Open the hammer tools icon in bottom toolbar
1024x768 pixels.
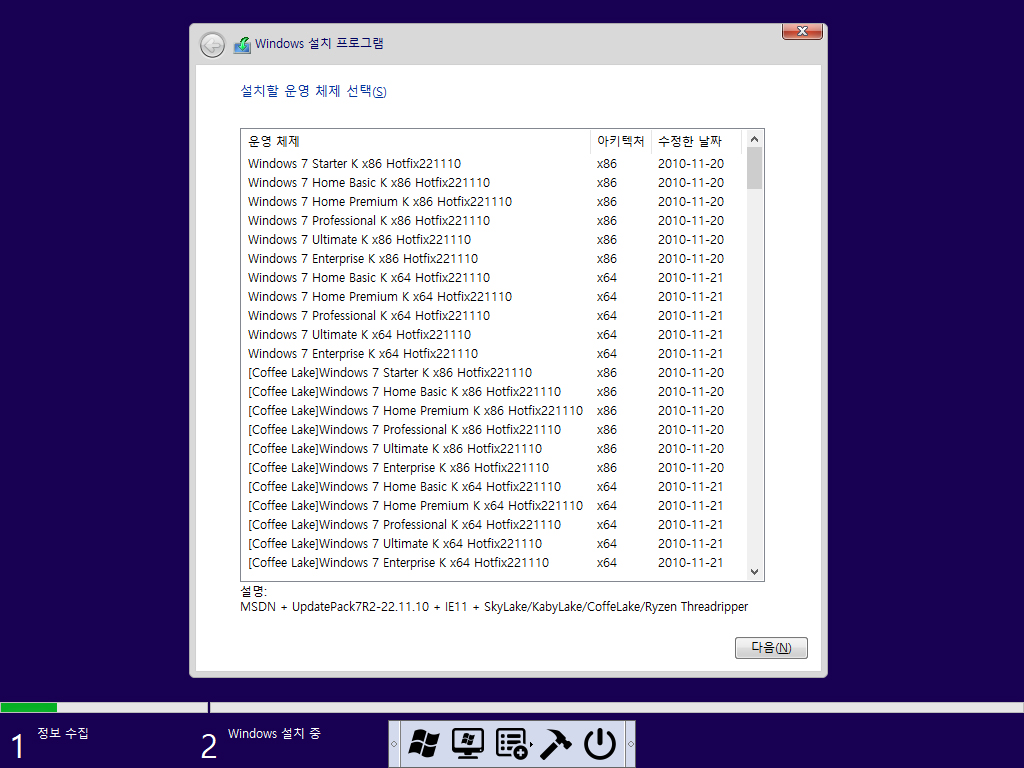click(x=555, y=744)
